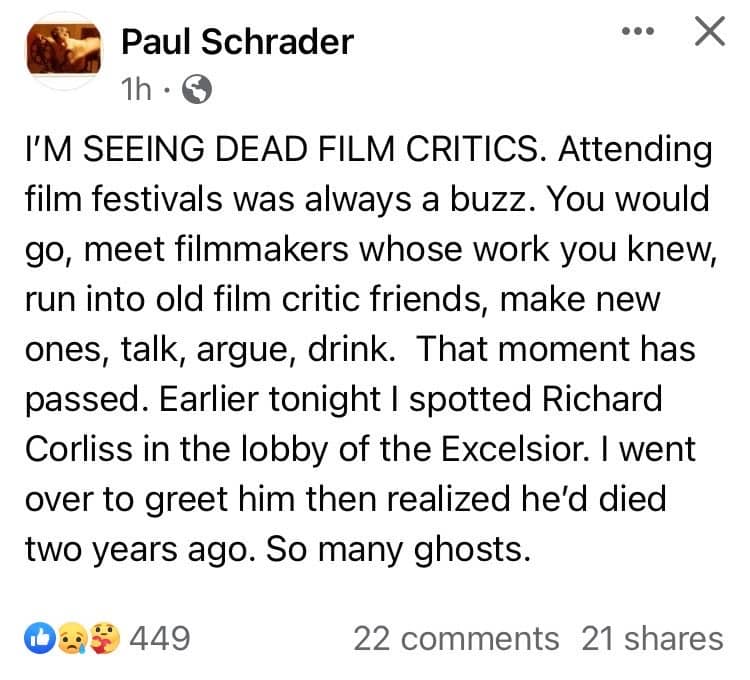The image size is (750, 680).
Task: Click the care hug-heart reaction emoji
Action: (105, 638)
